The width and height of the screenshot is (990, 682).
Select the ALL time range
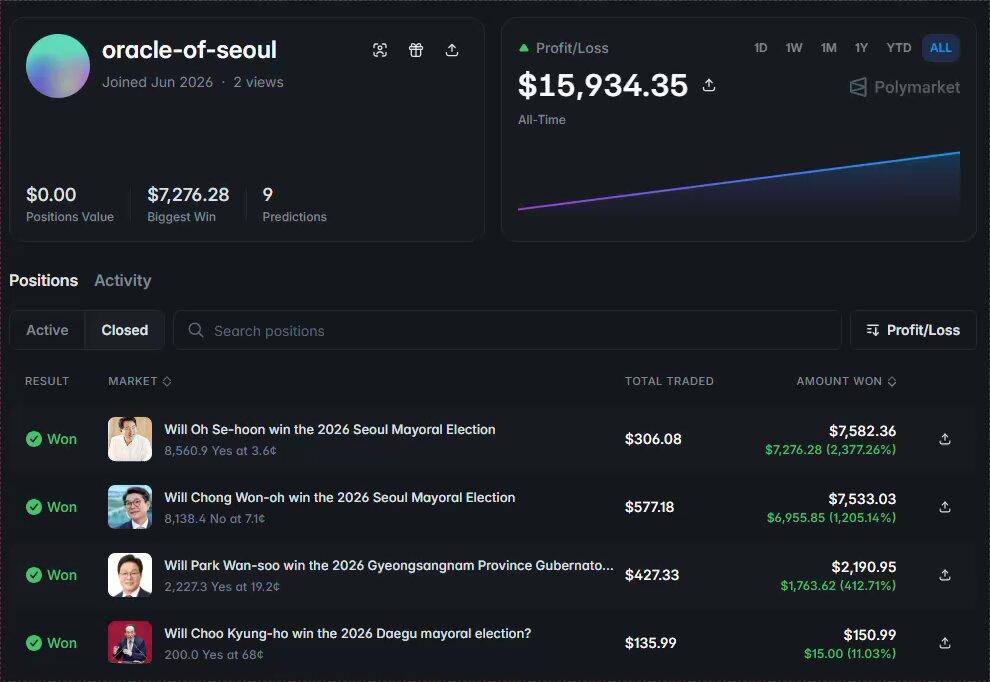[941, 48]
